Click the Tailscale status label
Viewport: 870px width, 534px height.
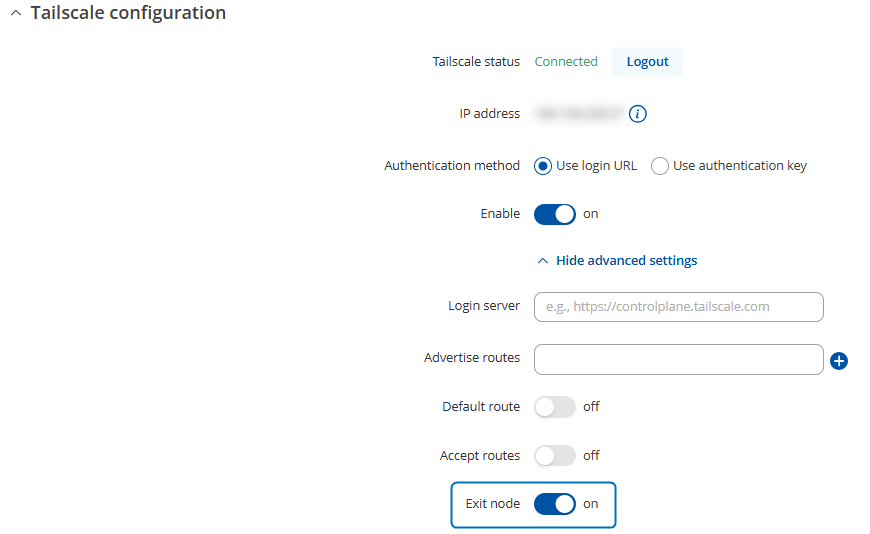coord(476,62)
